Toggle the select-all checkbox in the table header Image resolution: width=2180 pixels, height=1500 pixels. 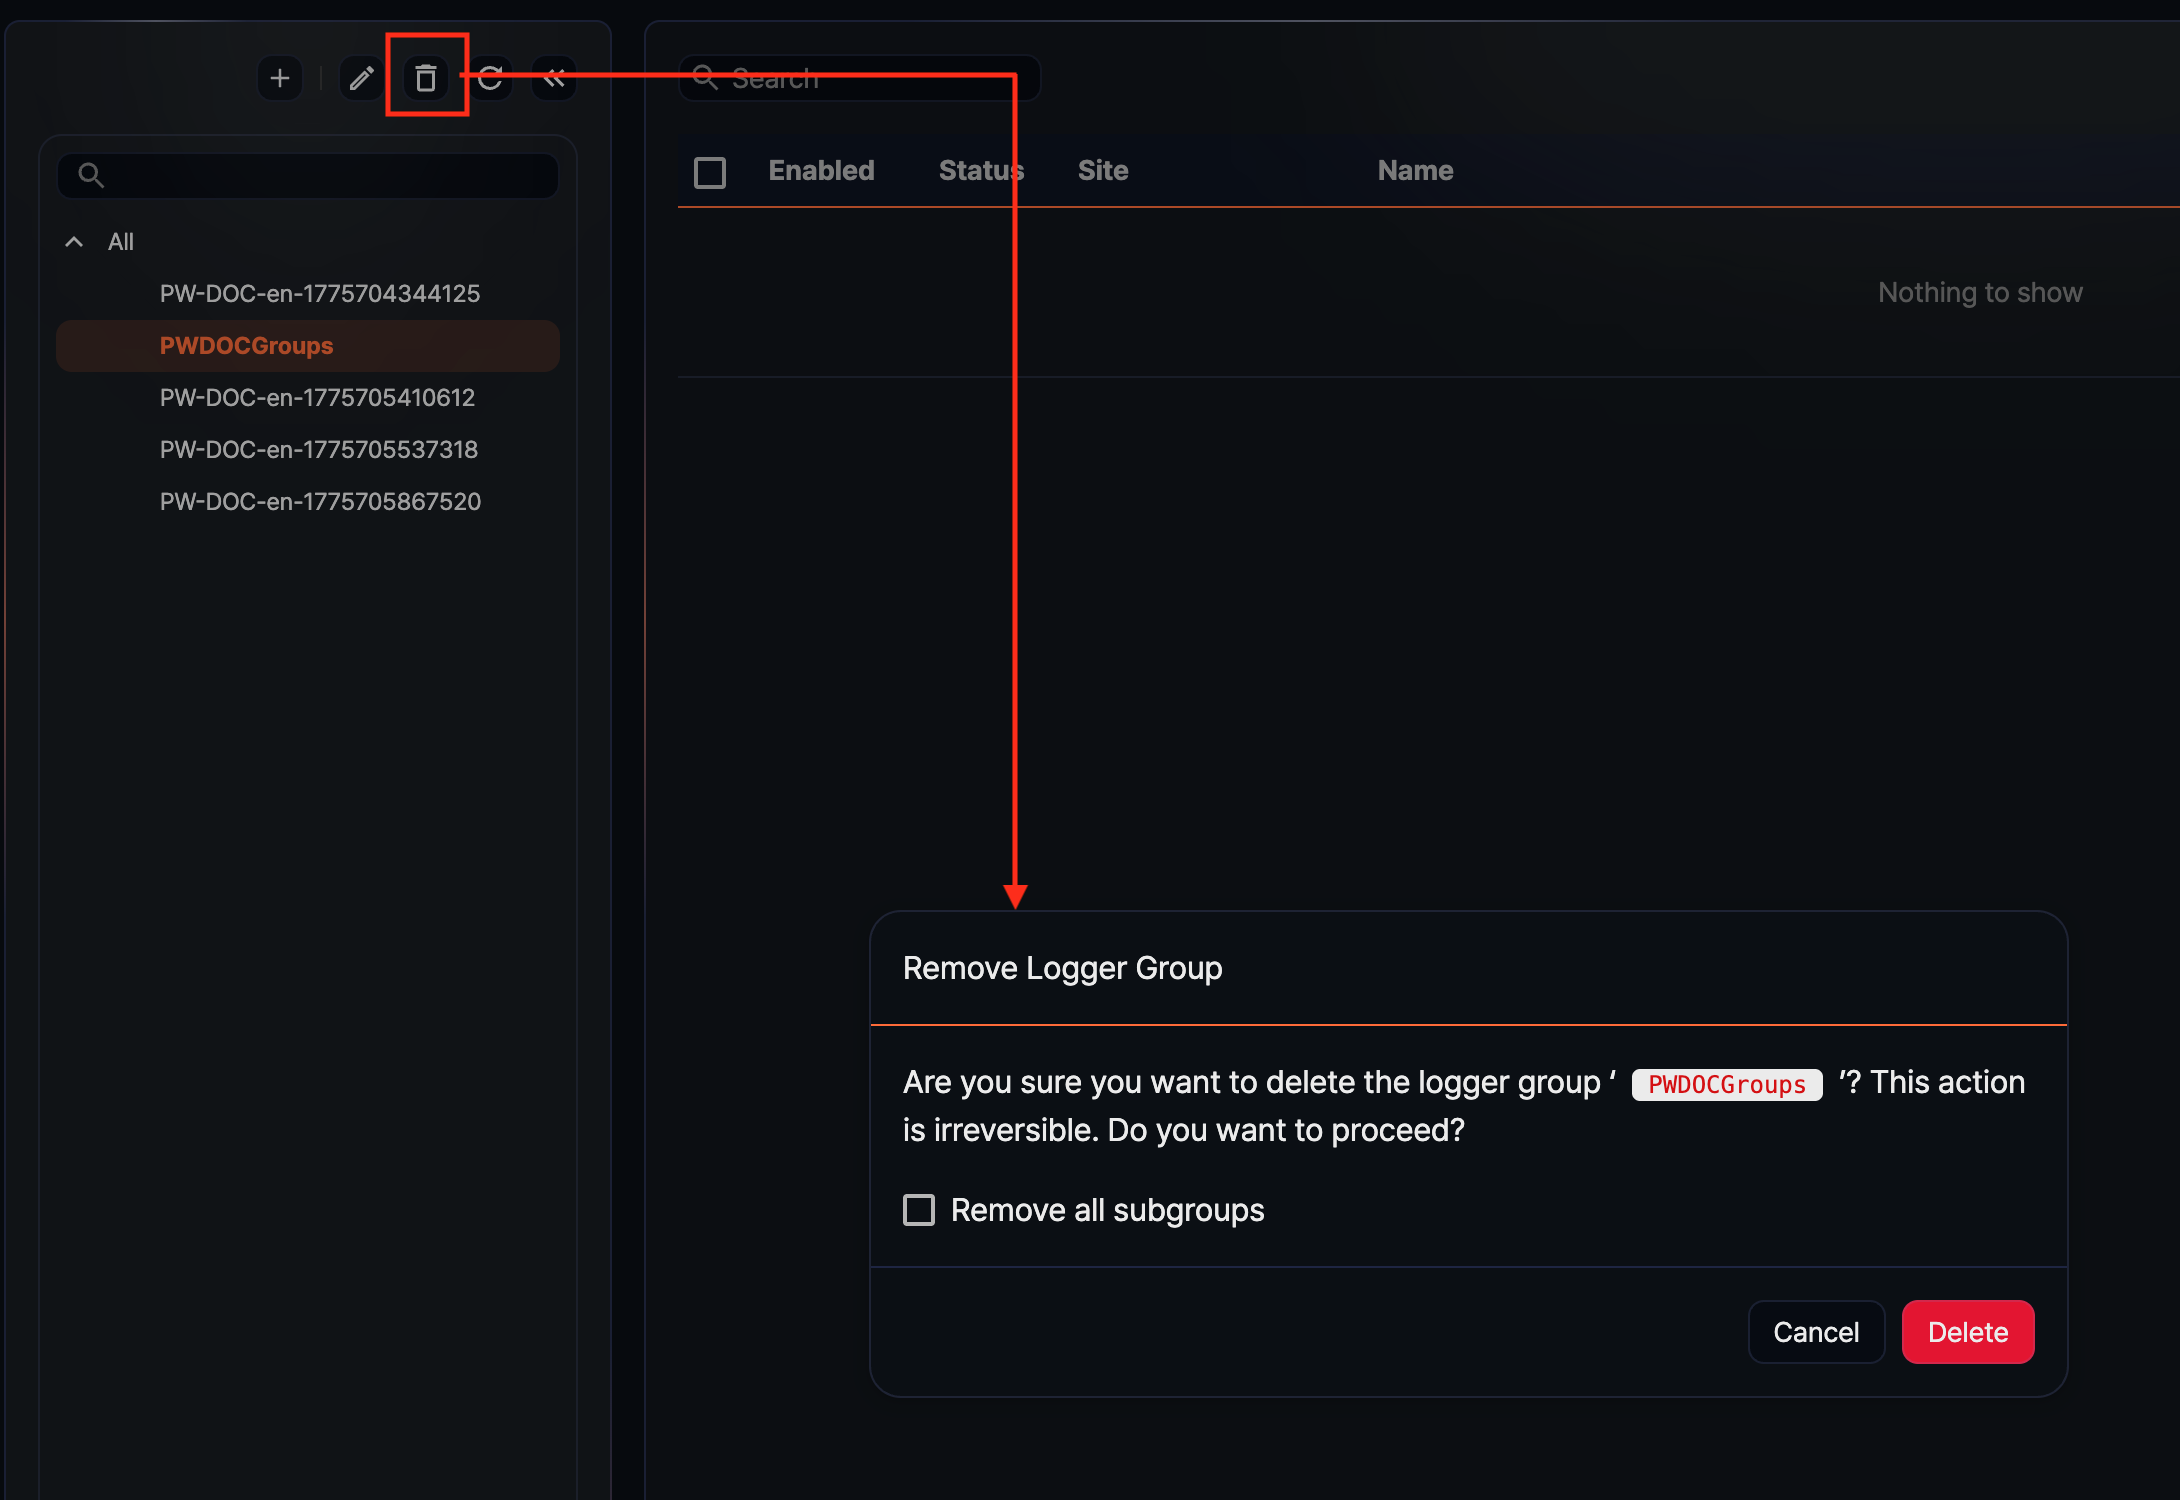(x=711, y=172)
